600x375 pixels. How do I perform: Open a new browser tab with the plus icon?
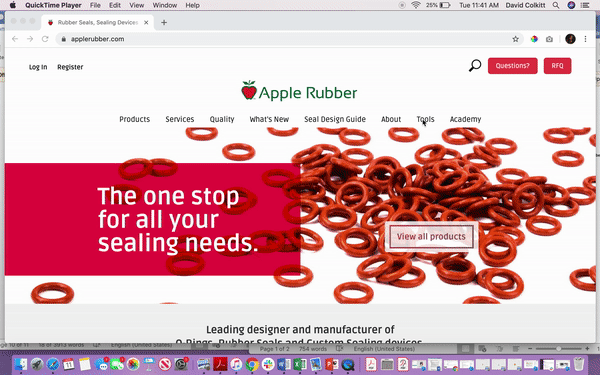[164, 23]
